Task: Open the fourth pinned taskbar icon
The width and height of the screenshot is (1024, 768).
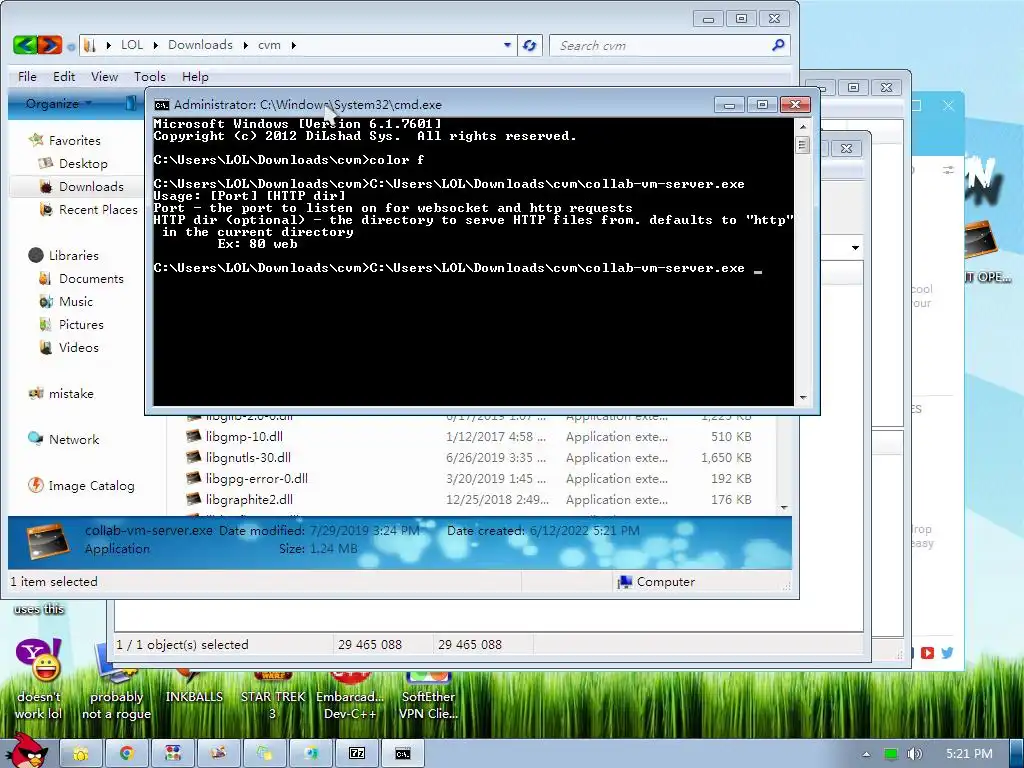Action: coord(219,754)
